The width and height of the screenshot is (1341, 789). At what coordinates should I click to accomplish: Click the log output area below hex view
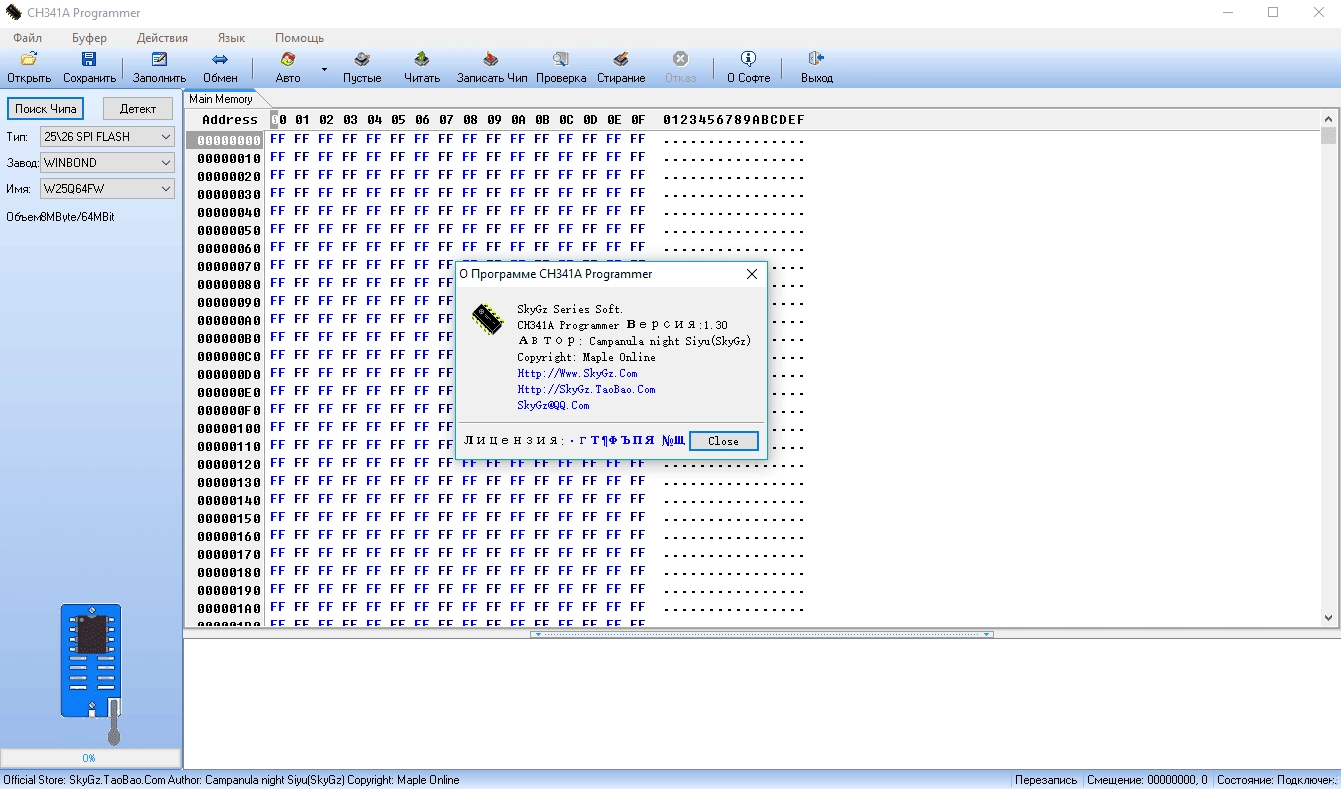coord(762,703)
